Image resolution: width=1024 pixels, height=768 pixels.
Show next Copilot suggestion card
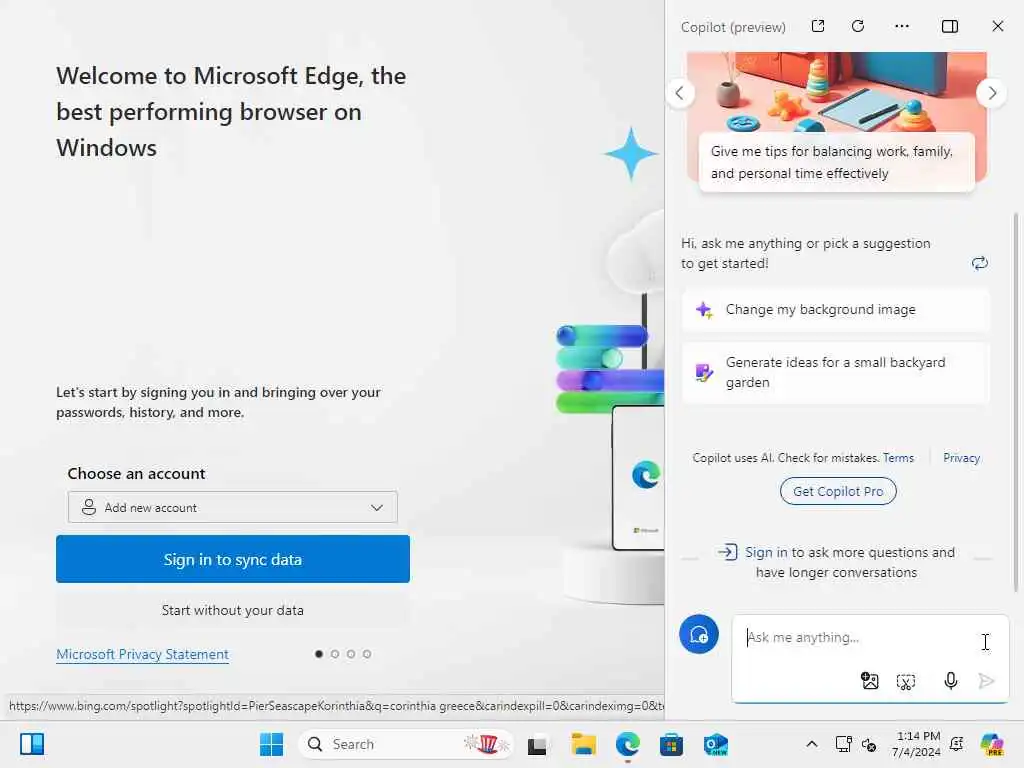[992, 93]
